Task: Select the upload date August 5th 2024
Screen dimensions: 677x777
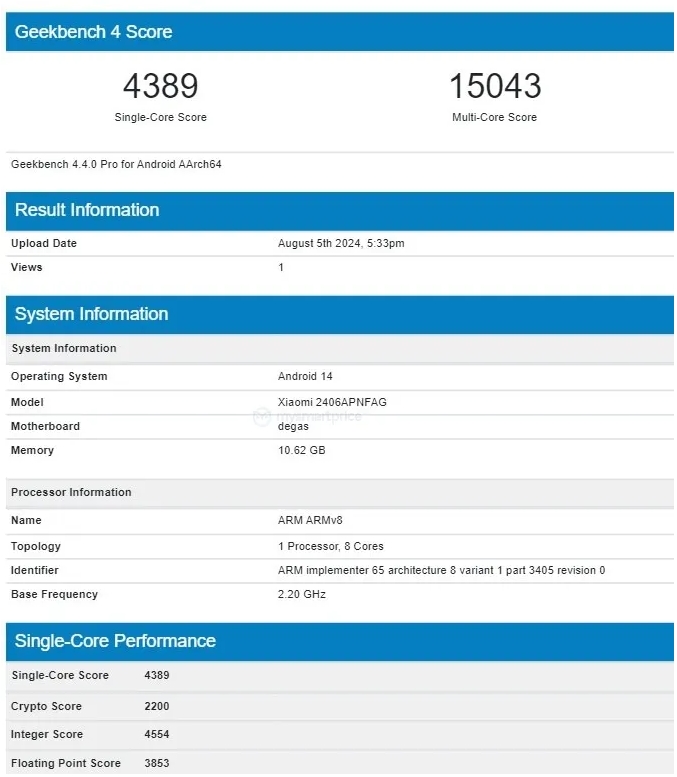Action: point(340,243)
